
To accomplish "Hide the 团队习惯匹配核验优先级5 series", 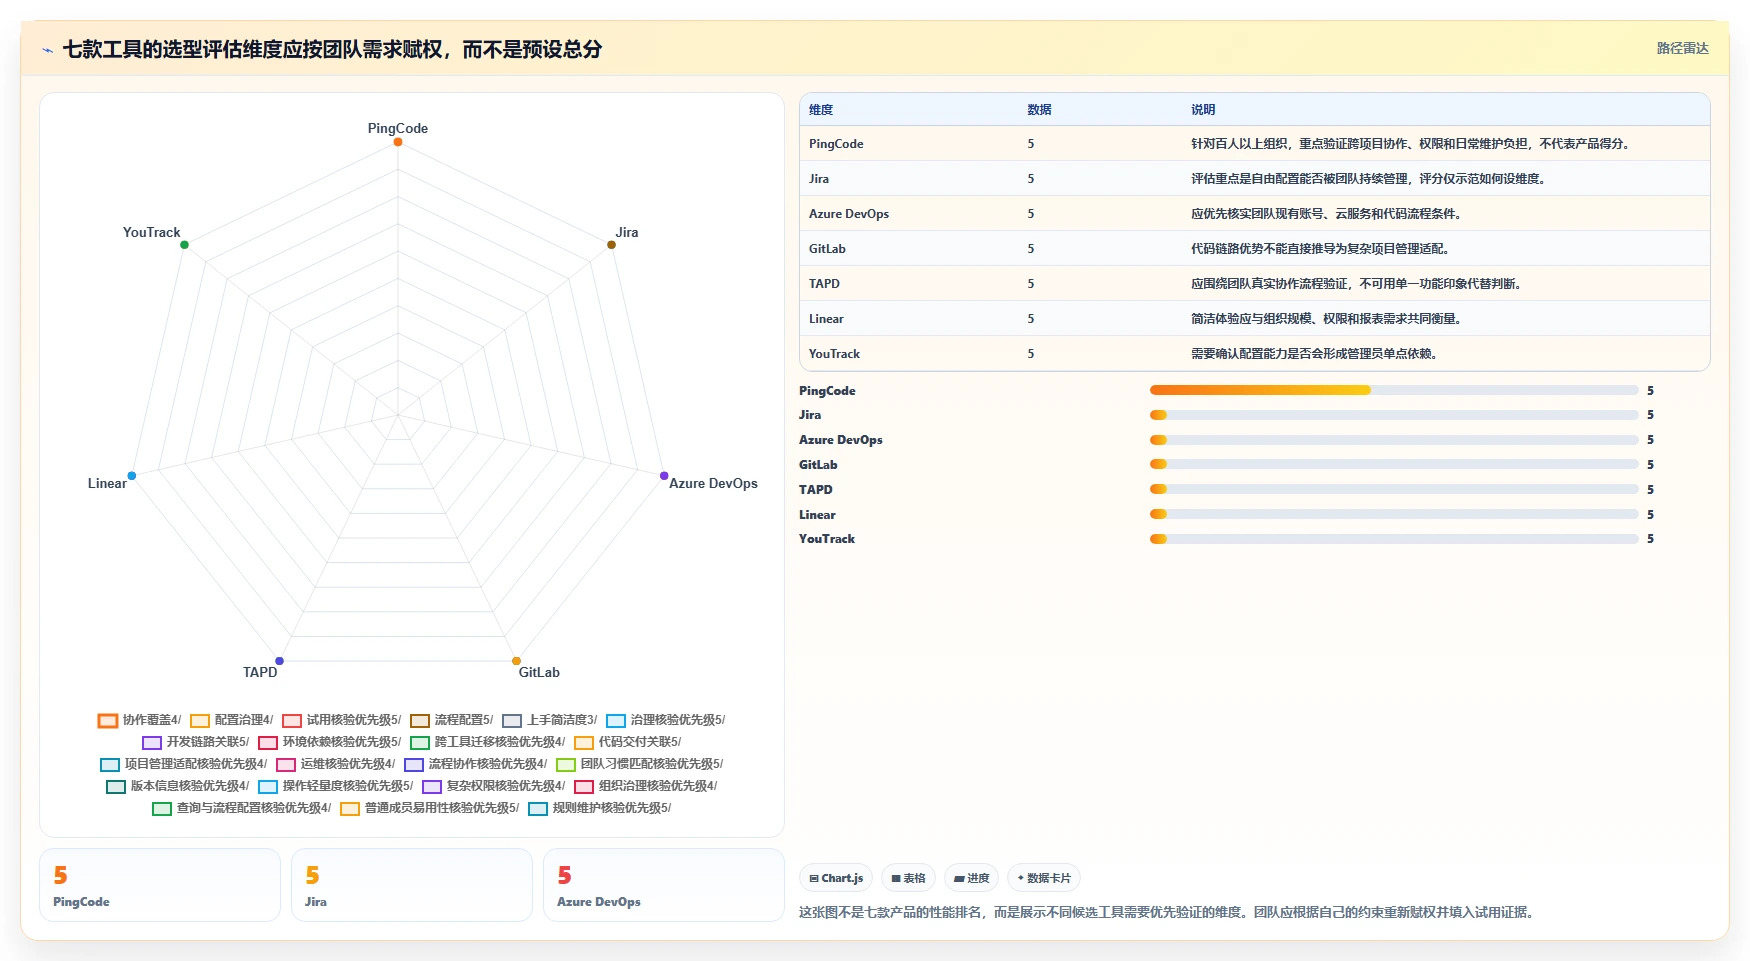I will [x=640, y=764].
